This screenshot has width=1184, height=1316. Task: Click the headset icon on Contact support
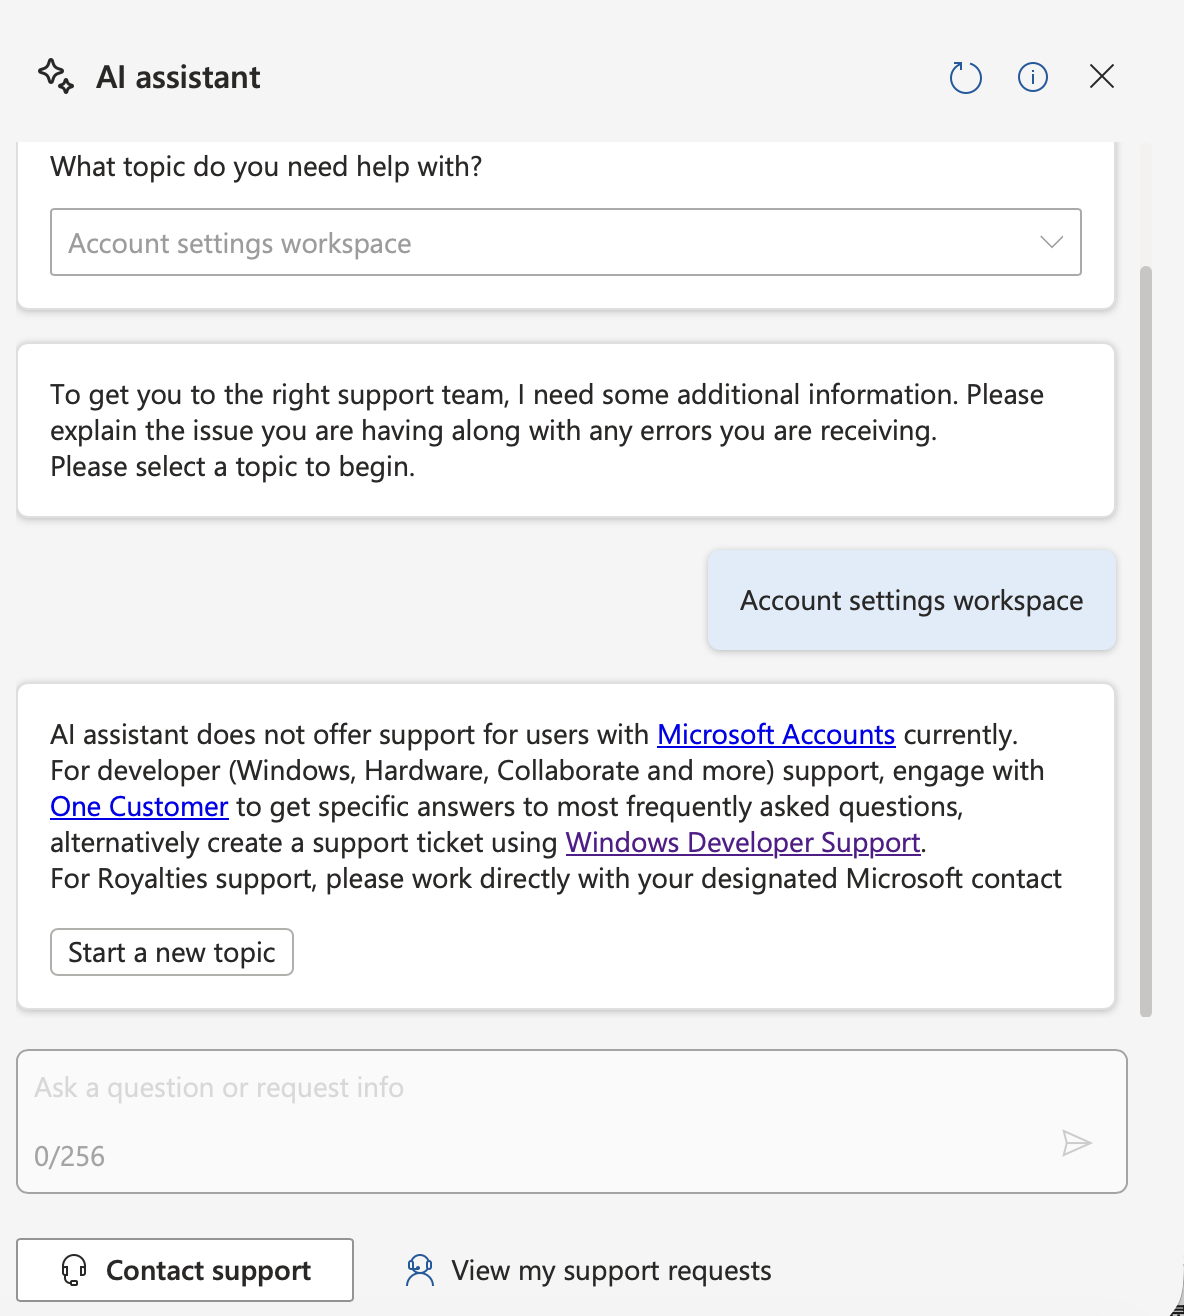[74, 1270]
